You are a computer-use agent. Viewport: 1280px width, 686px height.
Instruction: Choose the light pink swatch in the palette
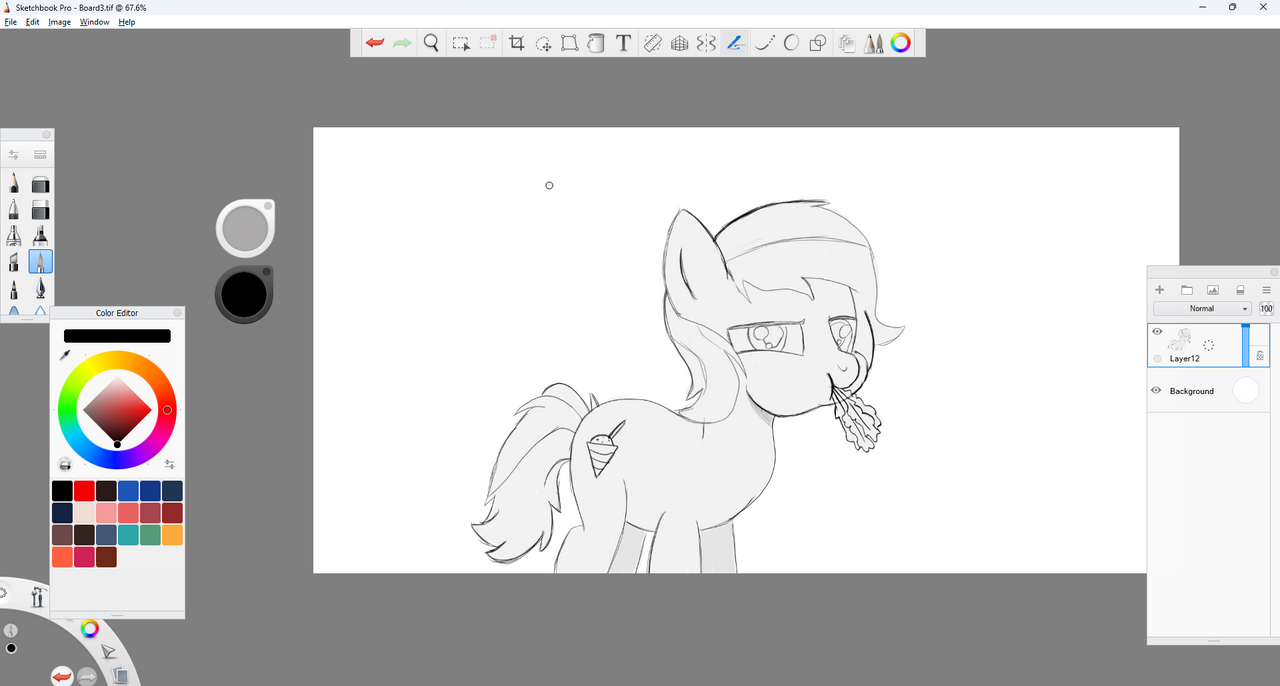106,513
